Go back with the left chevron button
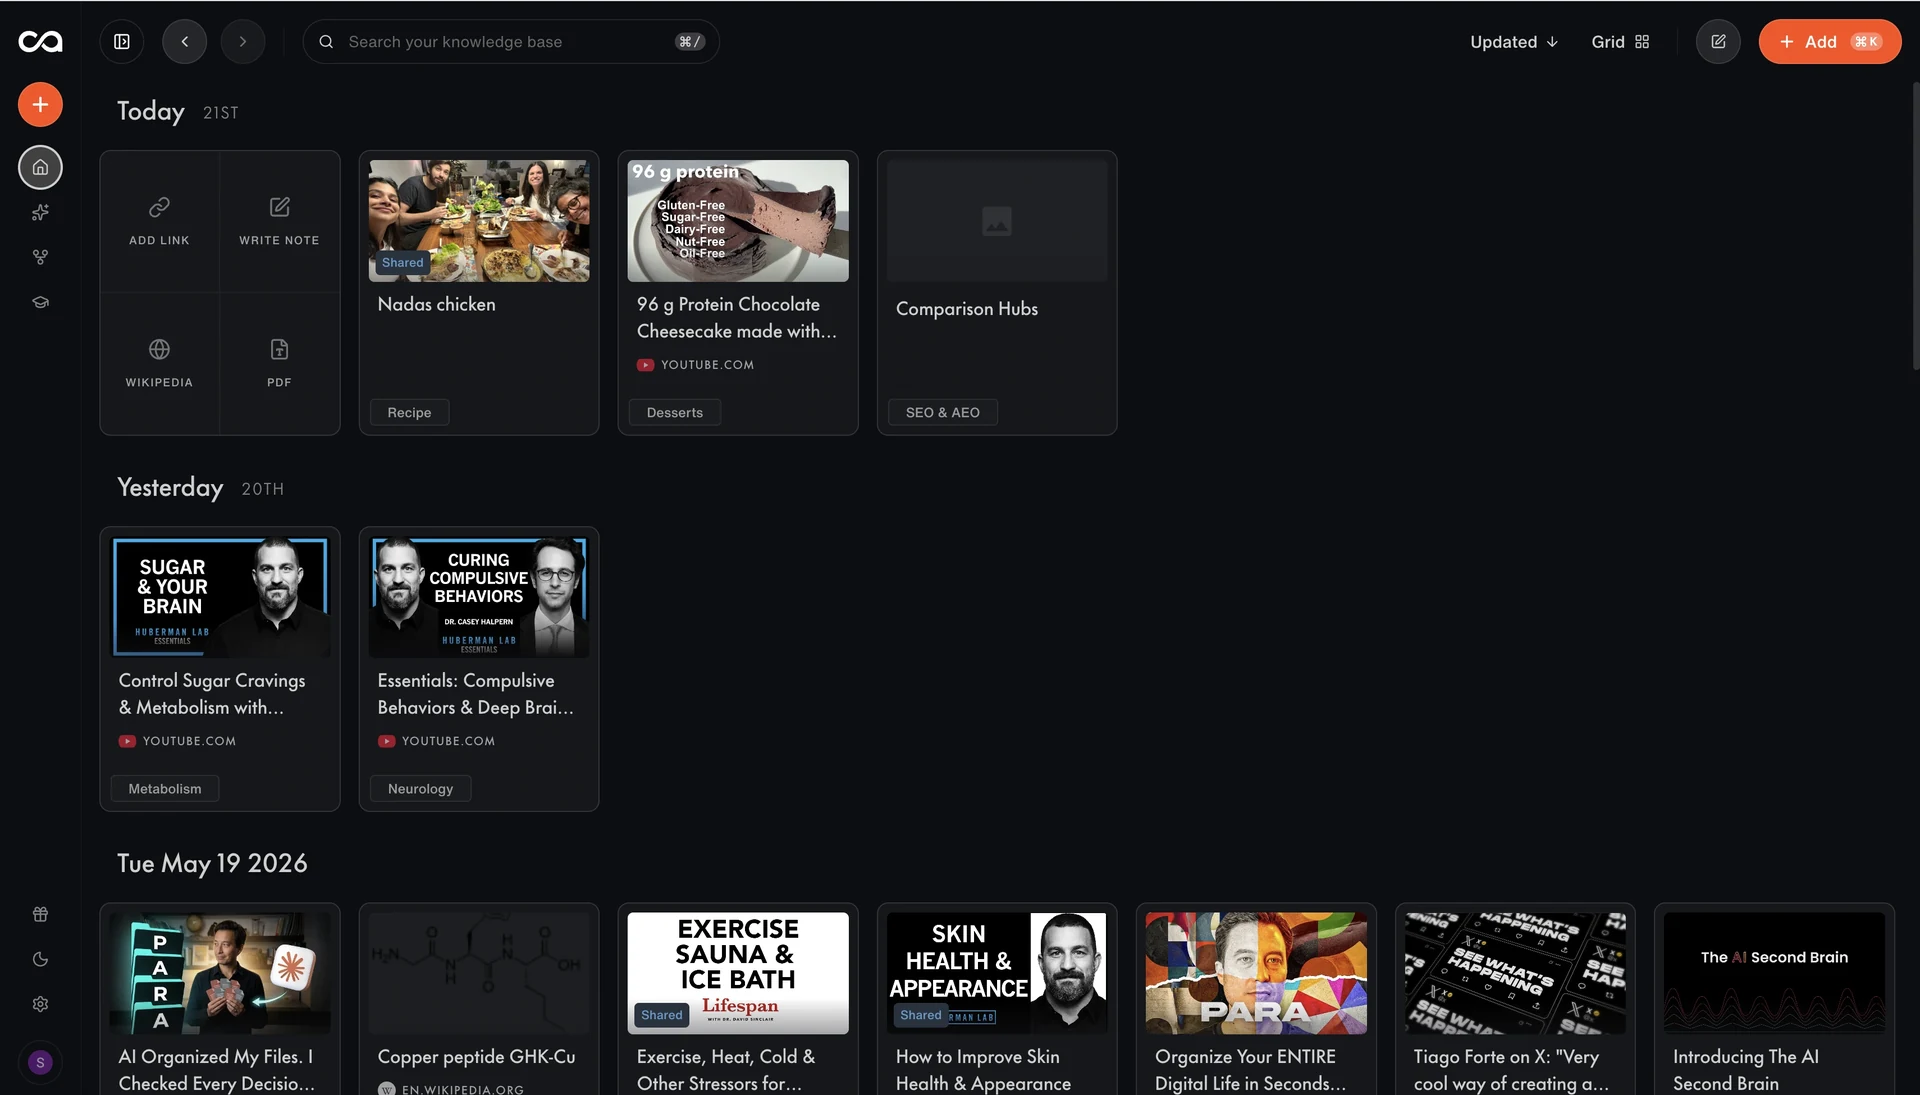Screen dimensions: 1920x1095 [x=185, y=41]
